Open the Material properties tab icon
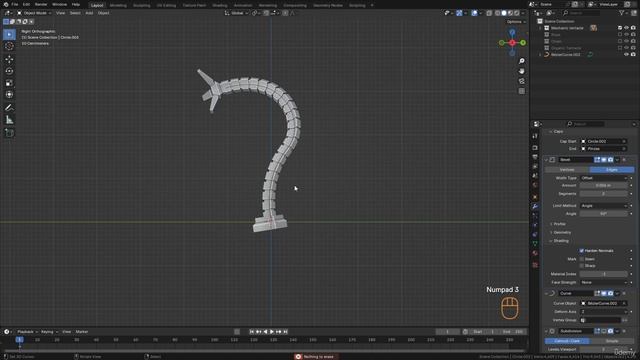The image size is (640, 360). click(x=535, y=253)
